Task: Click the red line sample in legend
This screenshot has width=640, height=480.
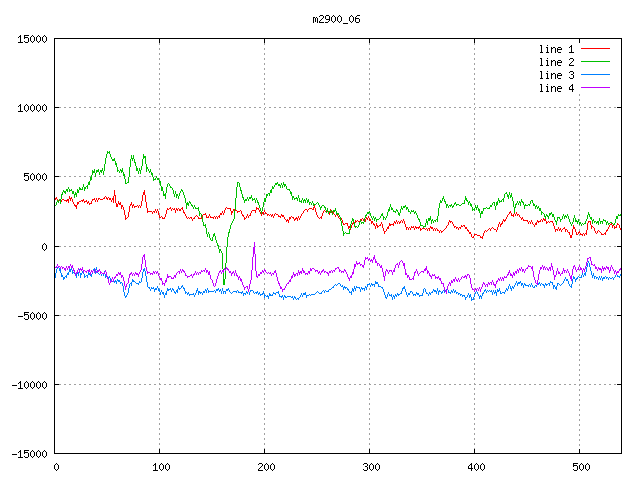Action: 595,48
